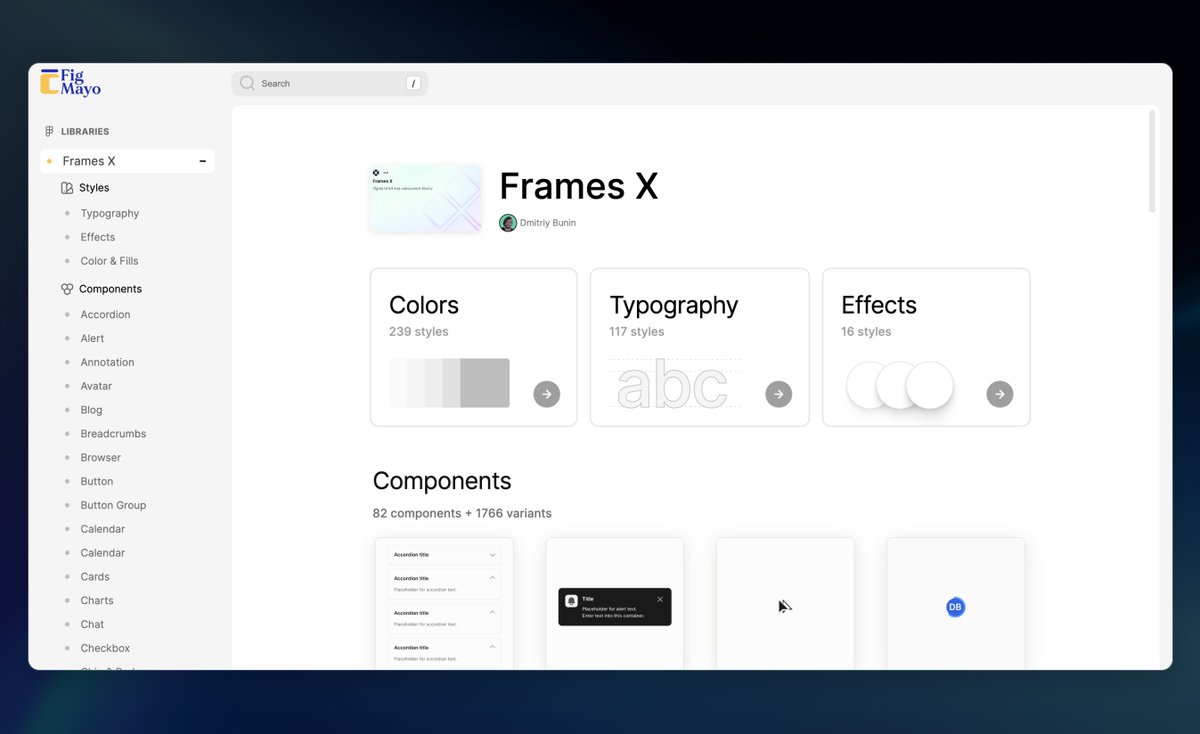The height and width of the screenshot is (734, 1200).
Task: Open Typography in sidebar
Action: point(110,213)
